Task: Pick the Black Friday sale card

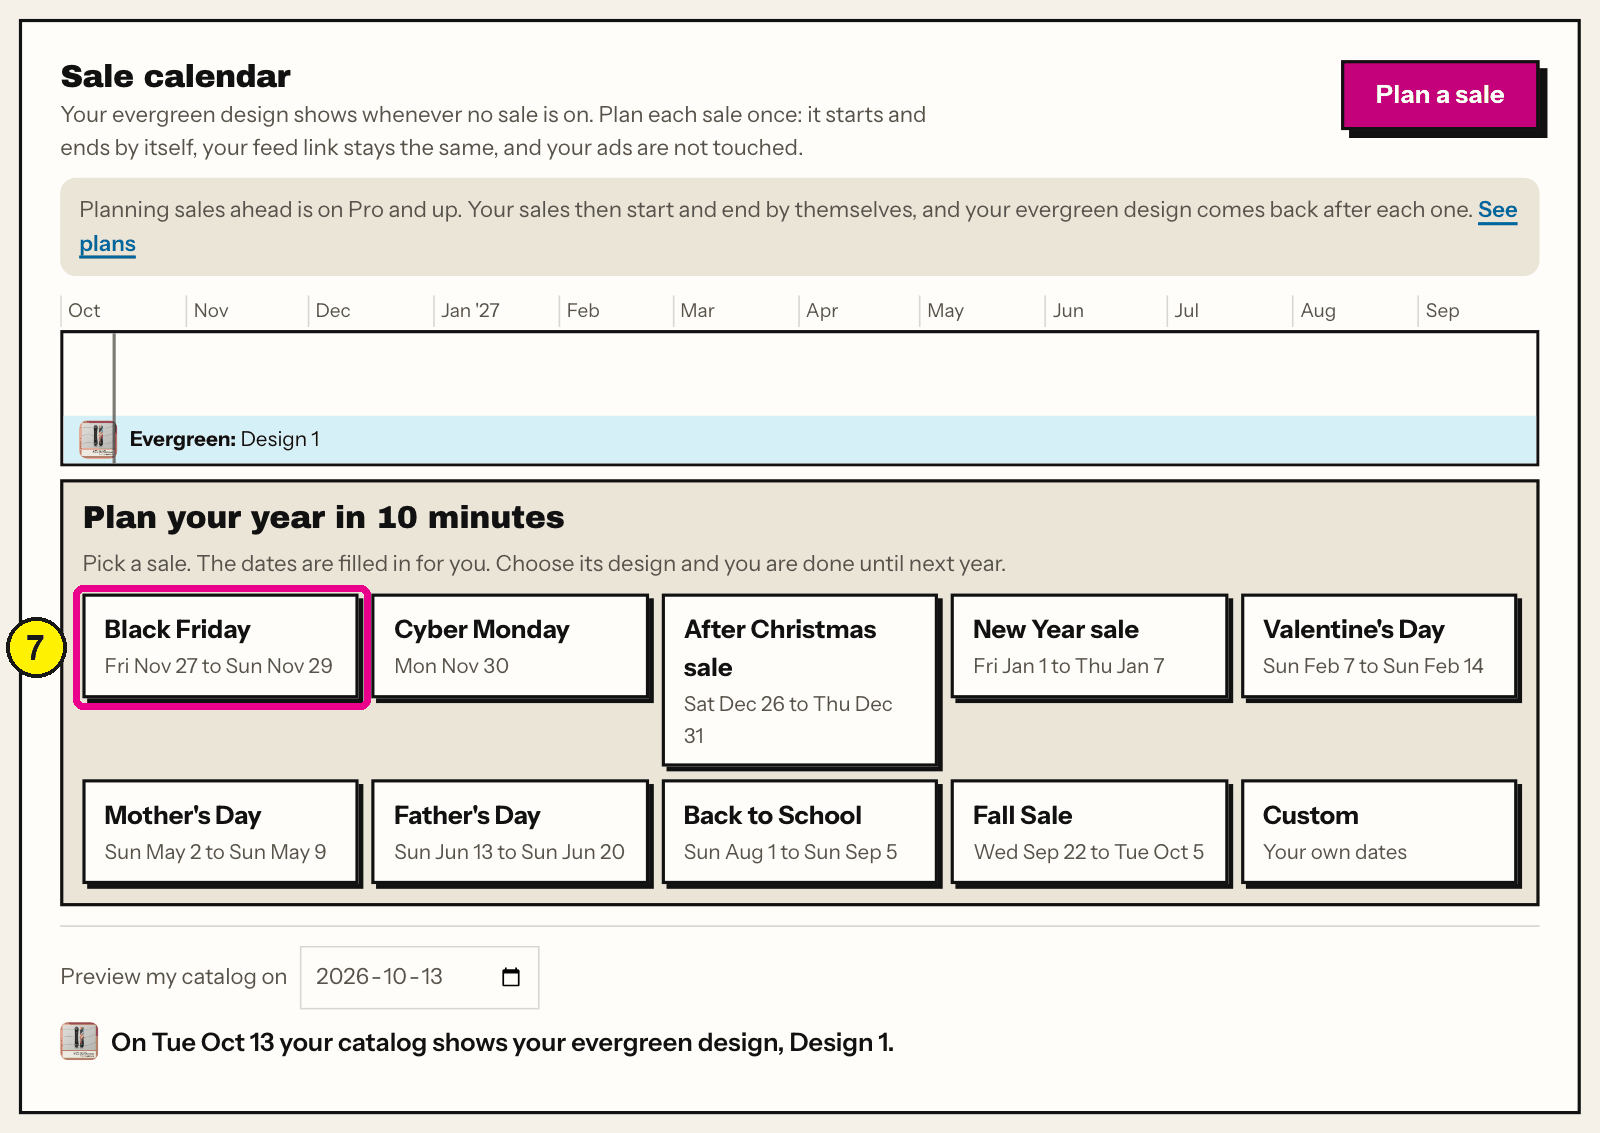Action: [x=220, y=646]
